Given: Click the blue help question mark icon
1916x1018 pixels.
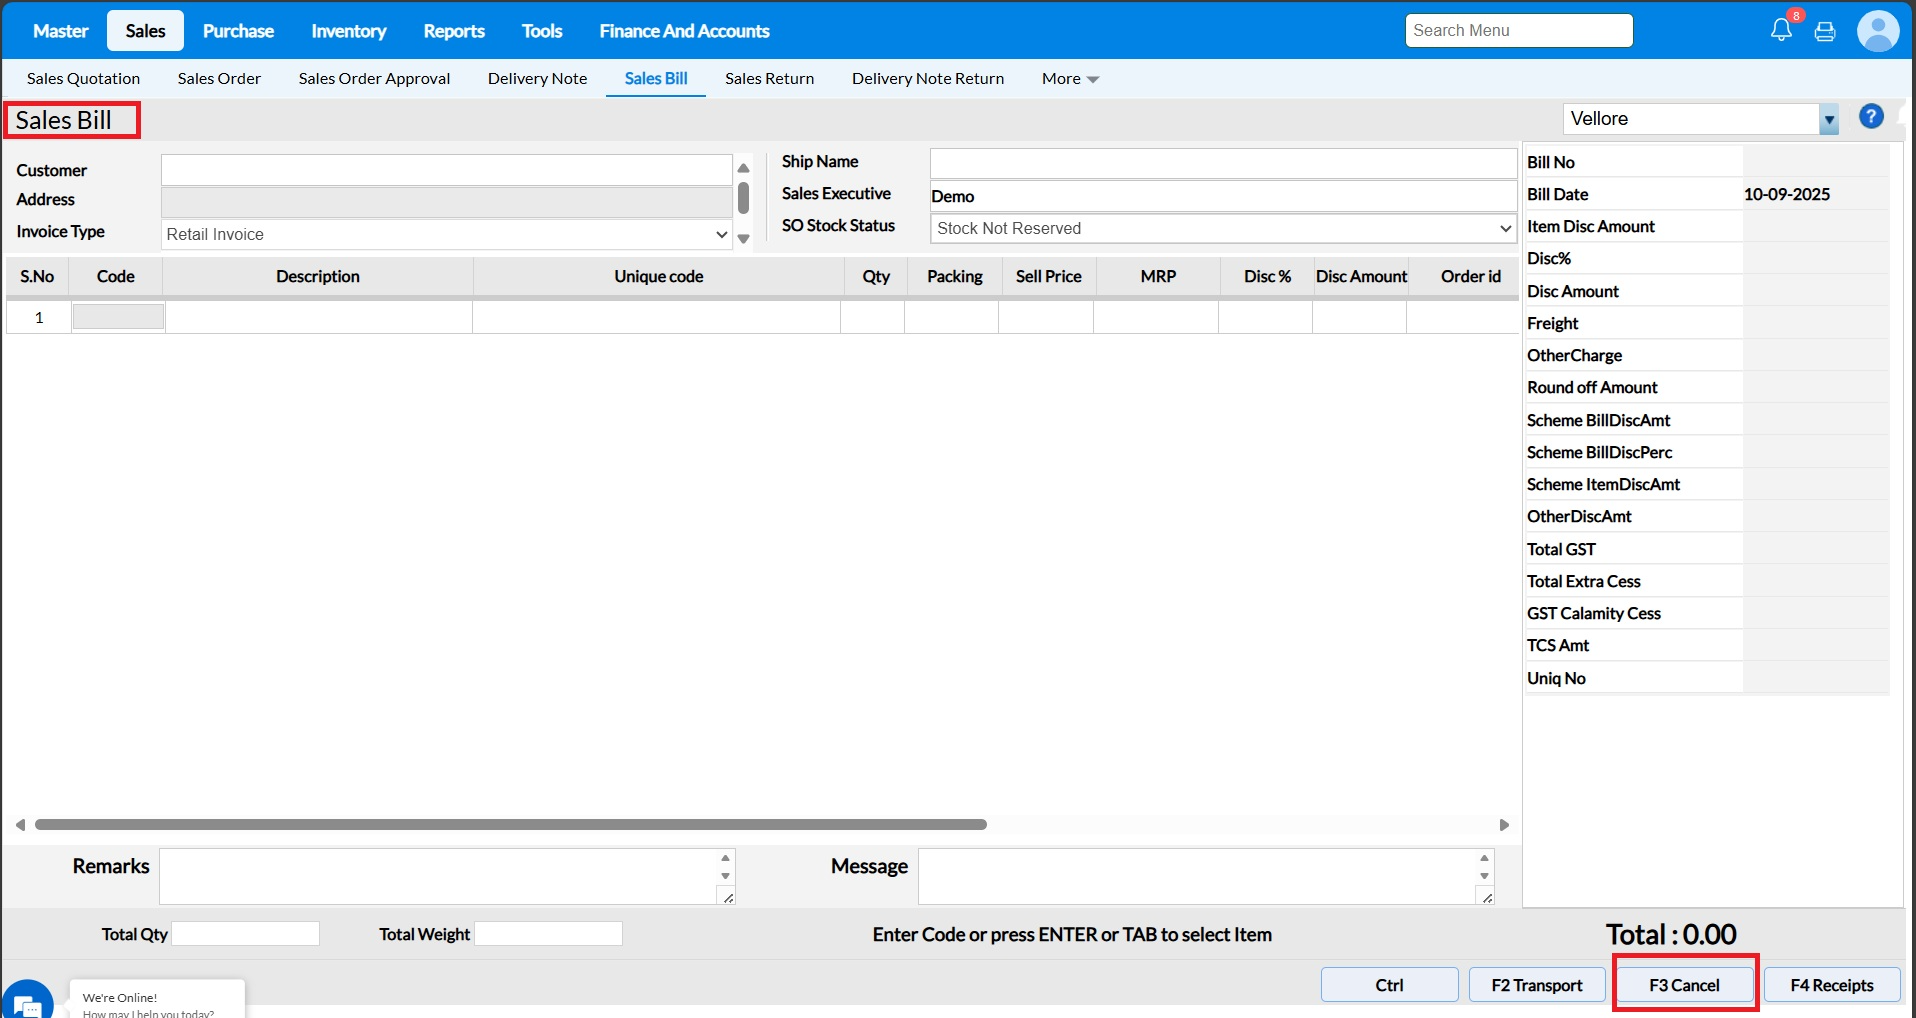Looking at the screenshot, I should 1871,117.
